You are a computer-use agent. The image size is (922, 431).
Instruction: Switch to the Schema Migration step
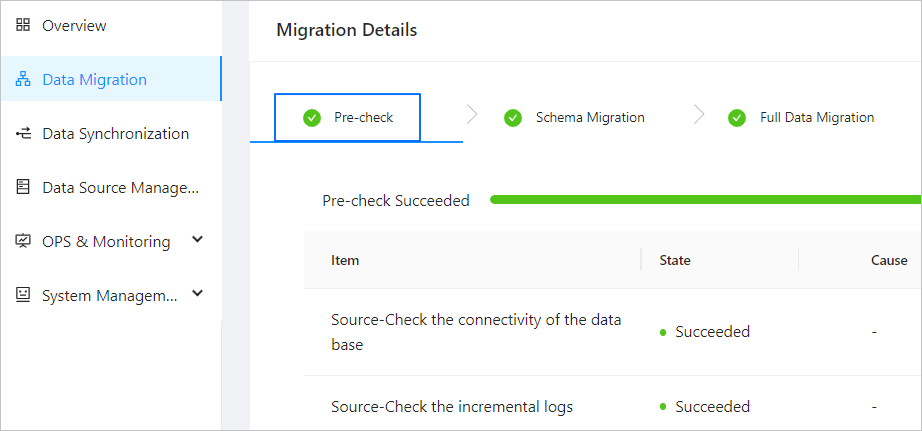(x=589, y=118)
